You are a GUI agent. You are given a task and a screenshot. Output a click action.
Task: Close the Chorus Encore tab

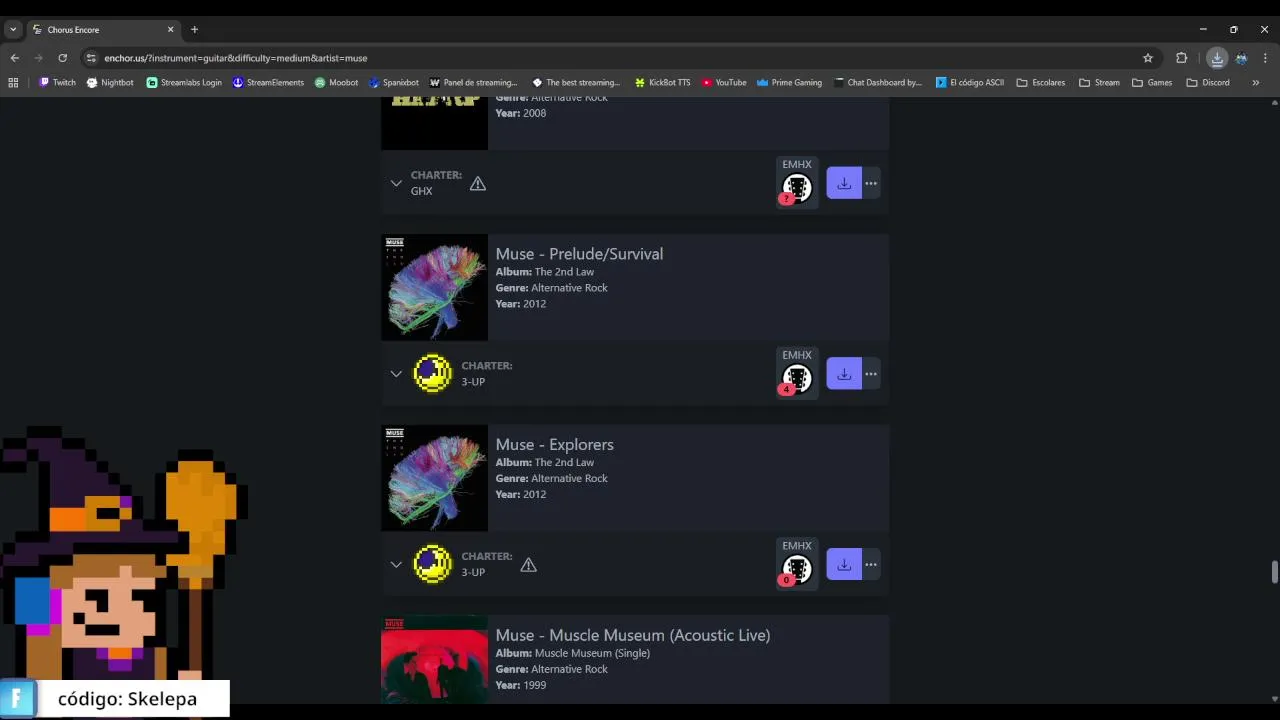(x=170, y=30)
